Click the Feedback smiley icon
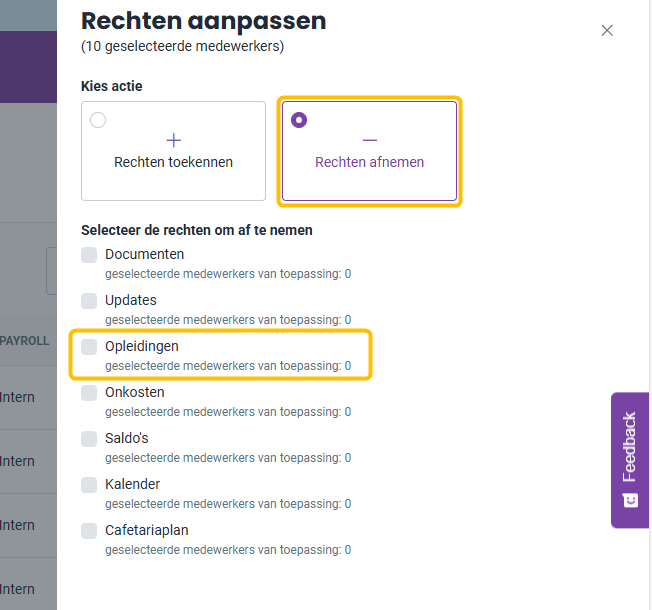The height and width of the screenshot is (610, 652). [630, 499]
